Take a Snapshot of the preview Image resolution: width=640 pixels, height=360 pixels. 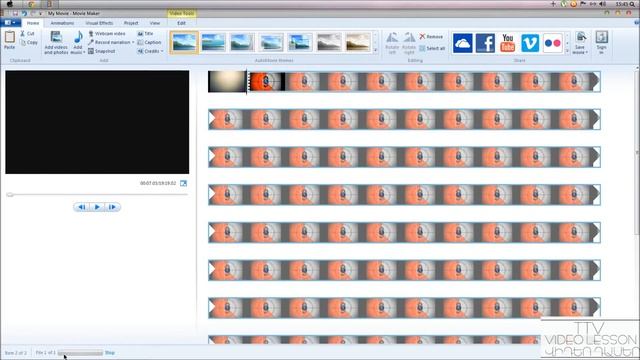click(102, 51)
